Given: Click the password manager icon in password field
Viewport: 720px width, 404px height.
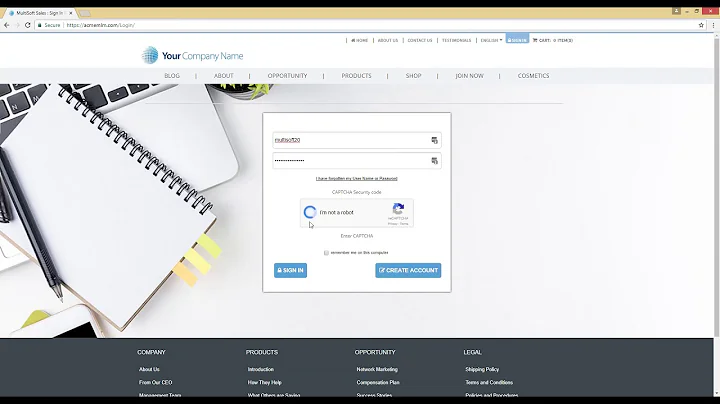Looking at the screenshot, I should point(434,161).
